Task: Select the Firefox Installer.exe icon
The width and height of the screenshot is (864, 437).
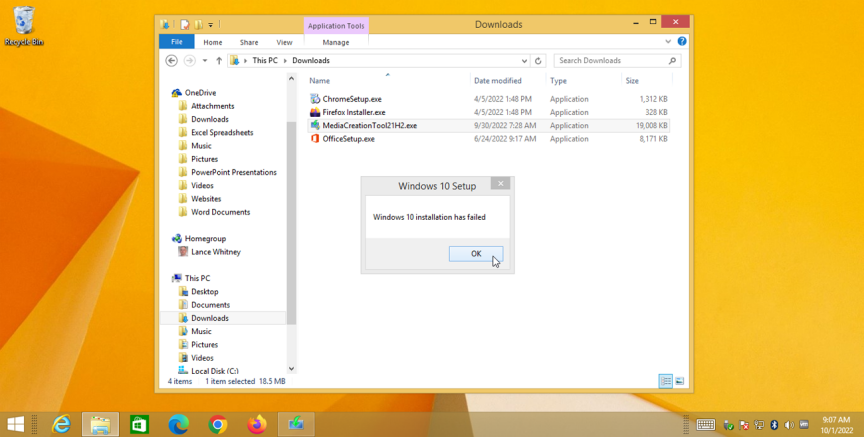Action: point(315,112)
